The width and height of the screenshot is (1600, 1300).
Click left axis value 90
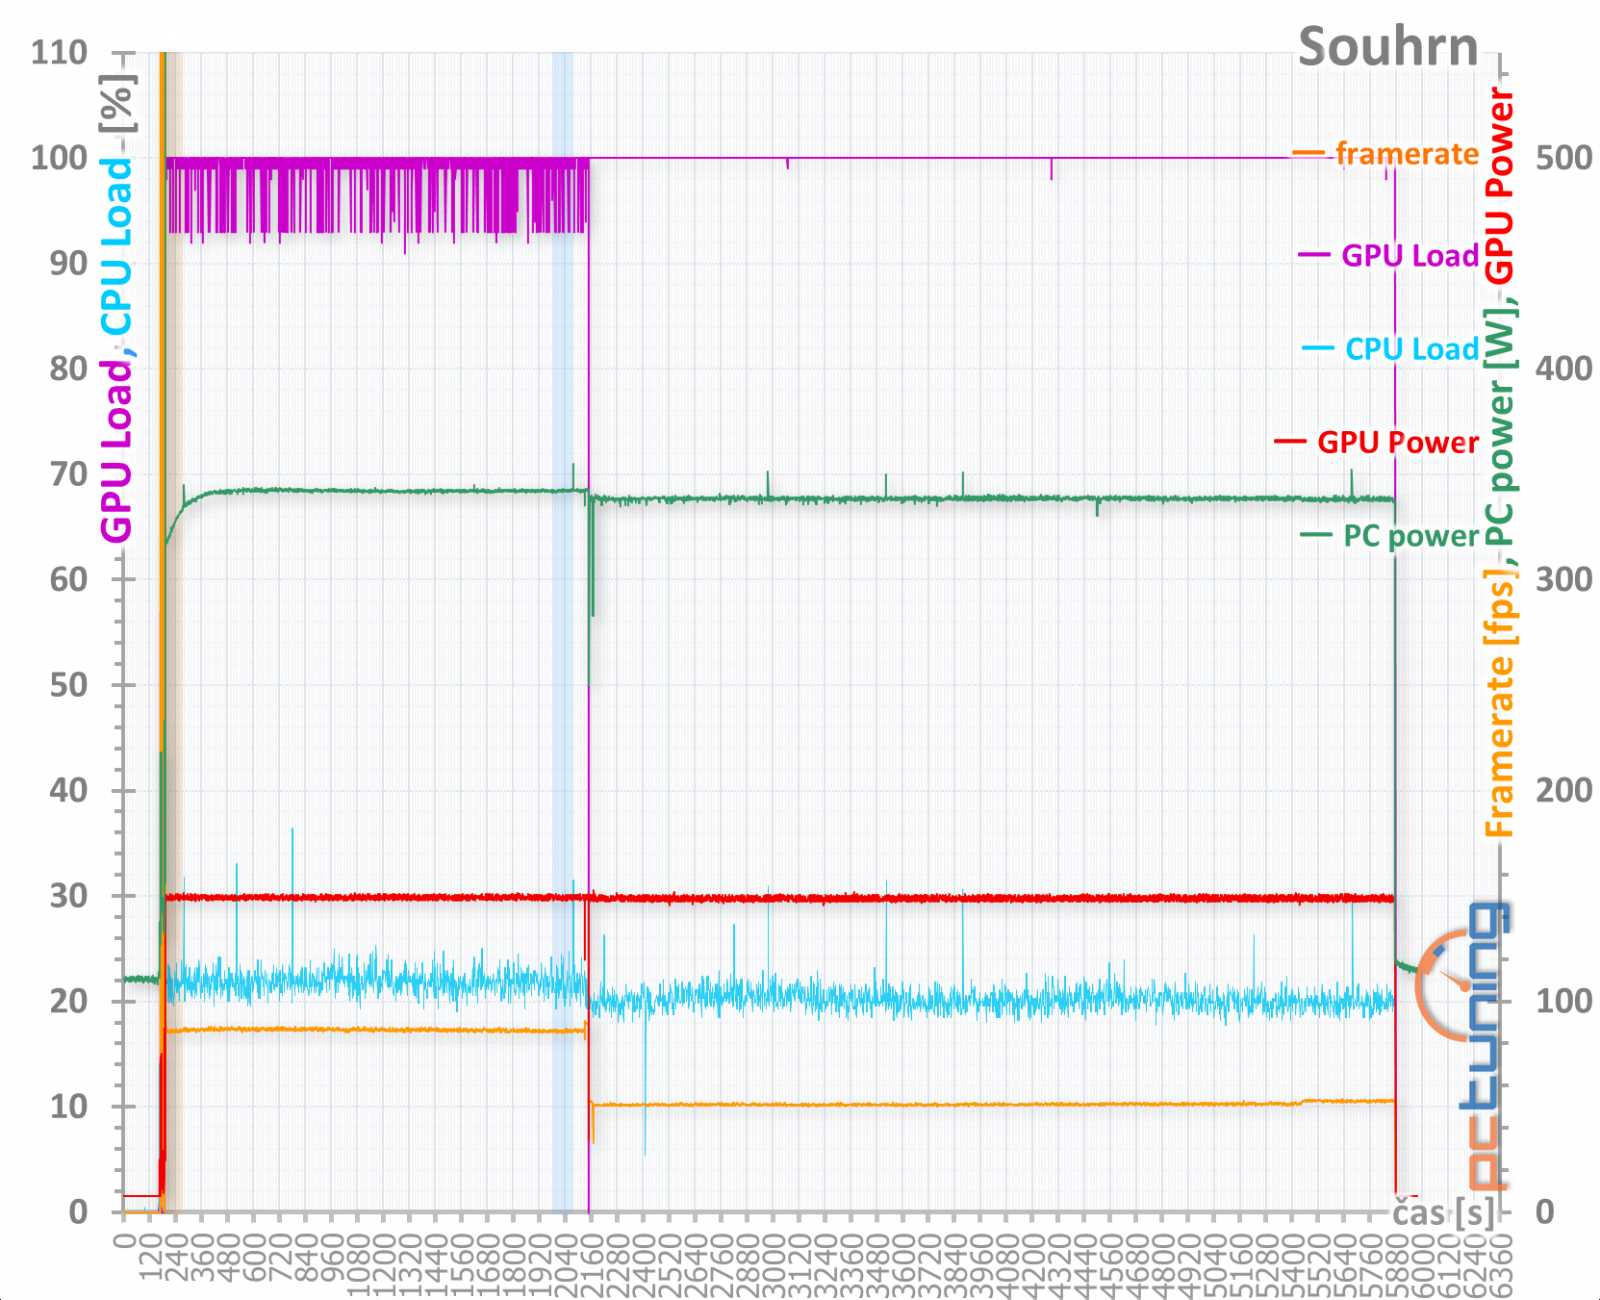pos(69,263)
